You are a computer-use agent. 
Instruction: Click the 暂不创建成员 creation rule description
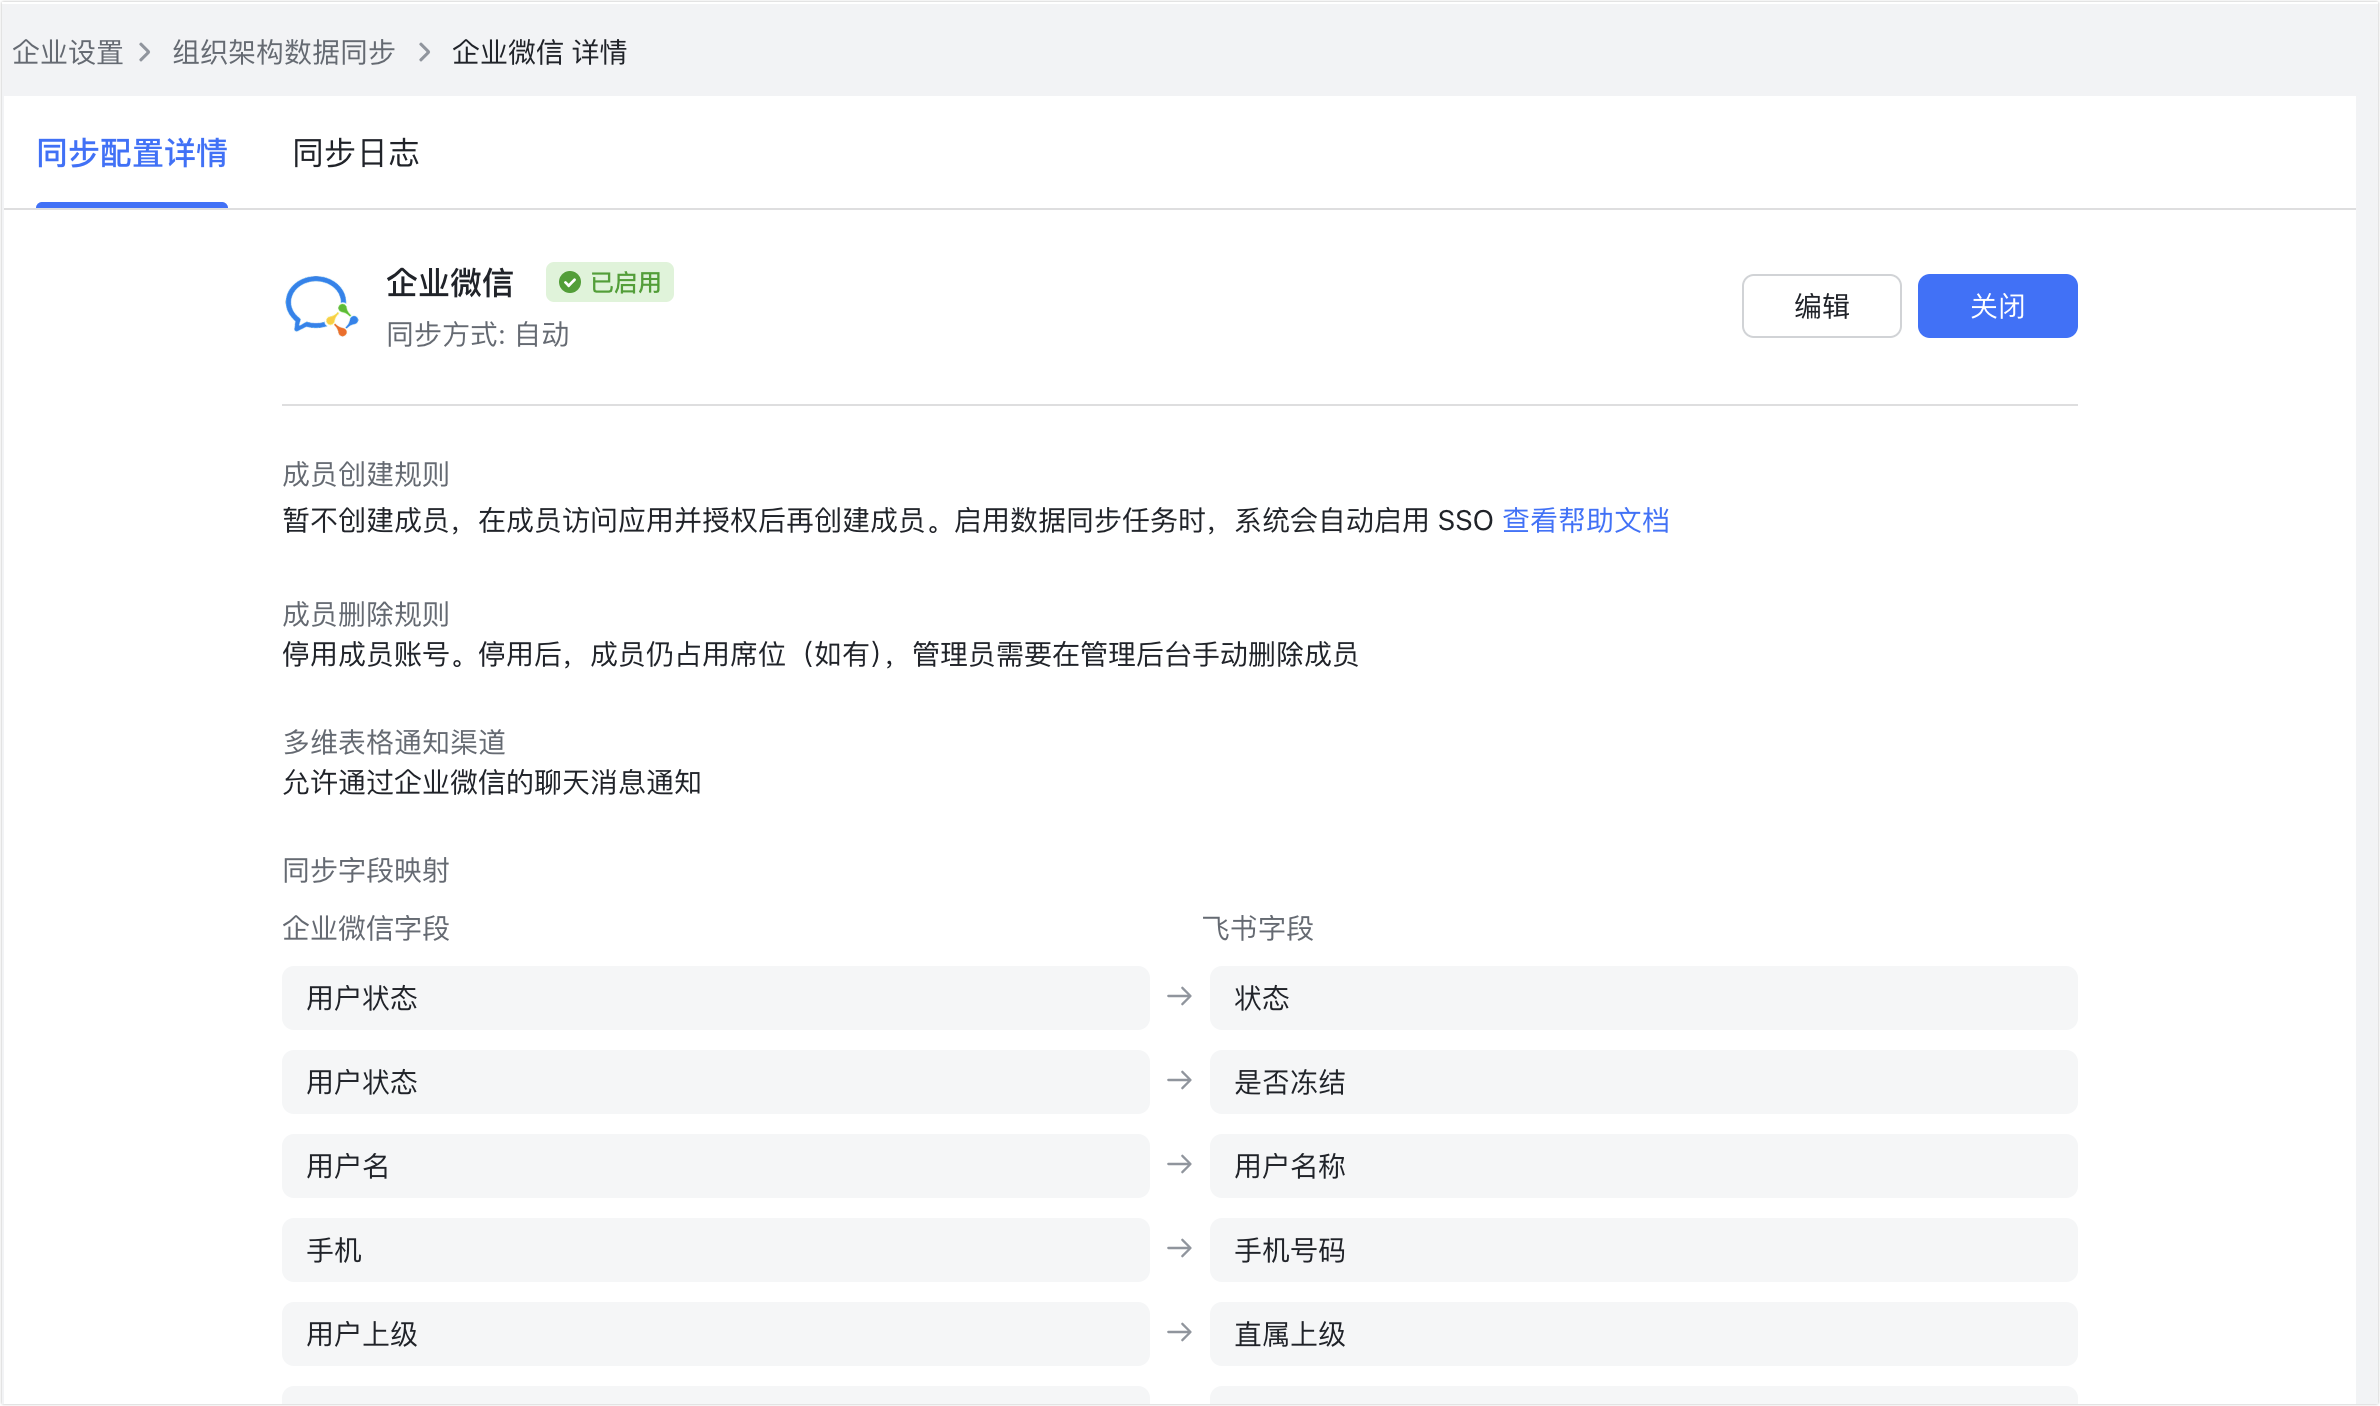coord(888,520)
